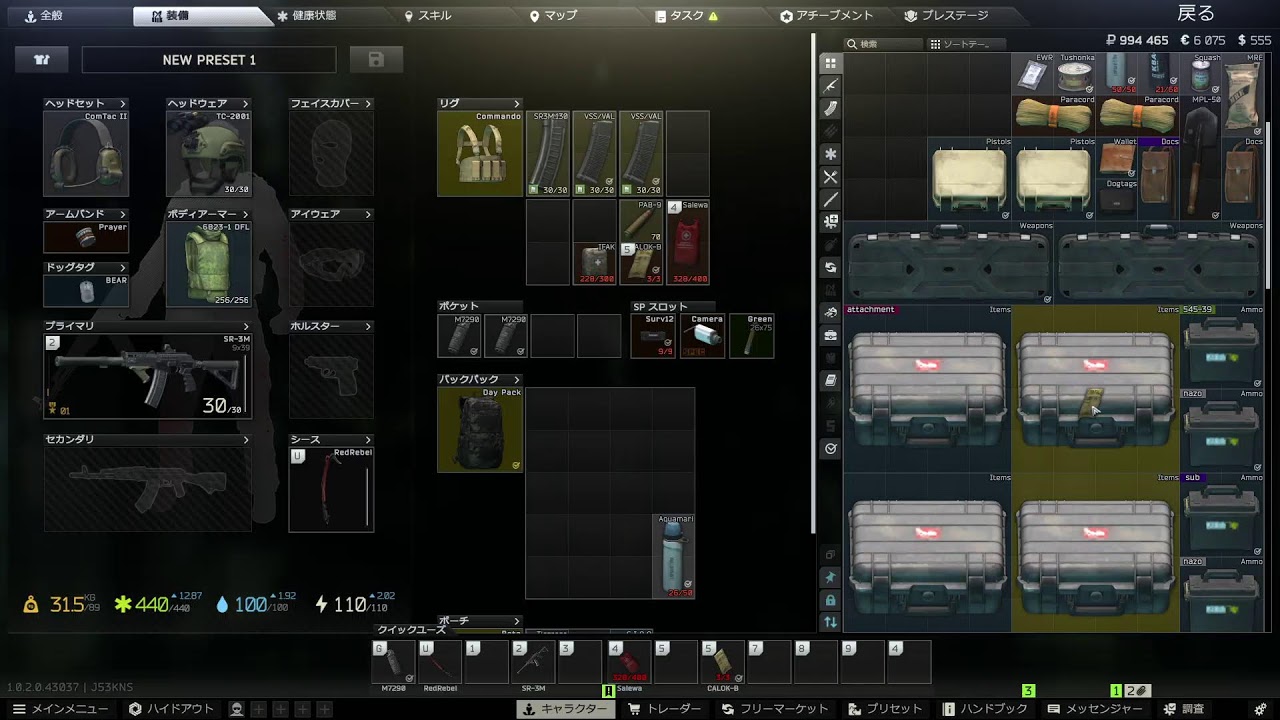Expand the セカンダリ slot arrow

click(x=246, y=439)
